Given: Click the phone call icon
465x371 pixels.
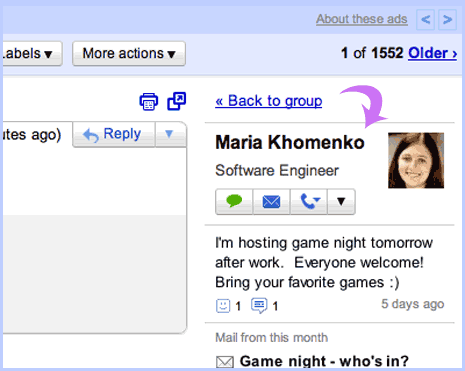Looking at the screenshot, I should click(309, 202).
